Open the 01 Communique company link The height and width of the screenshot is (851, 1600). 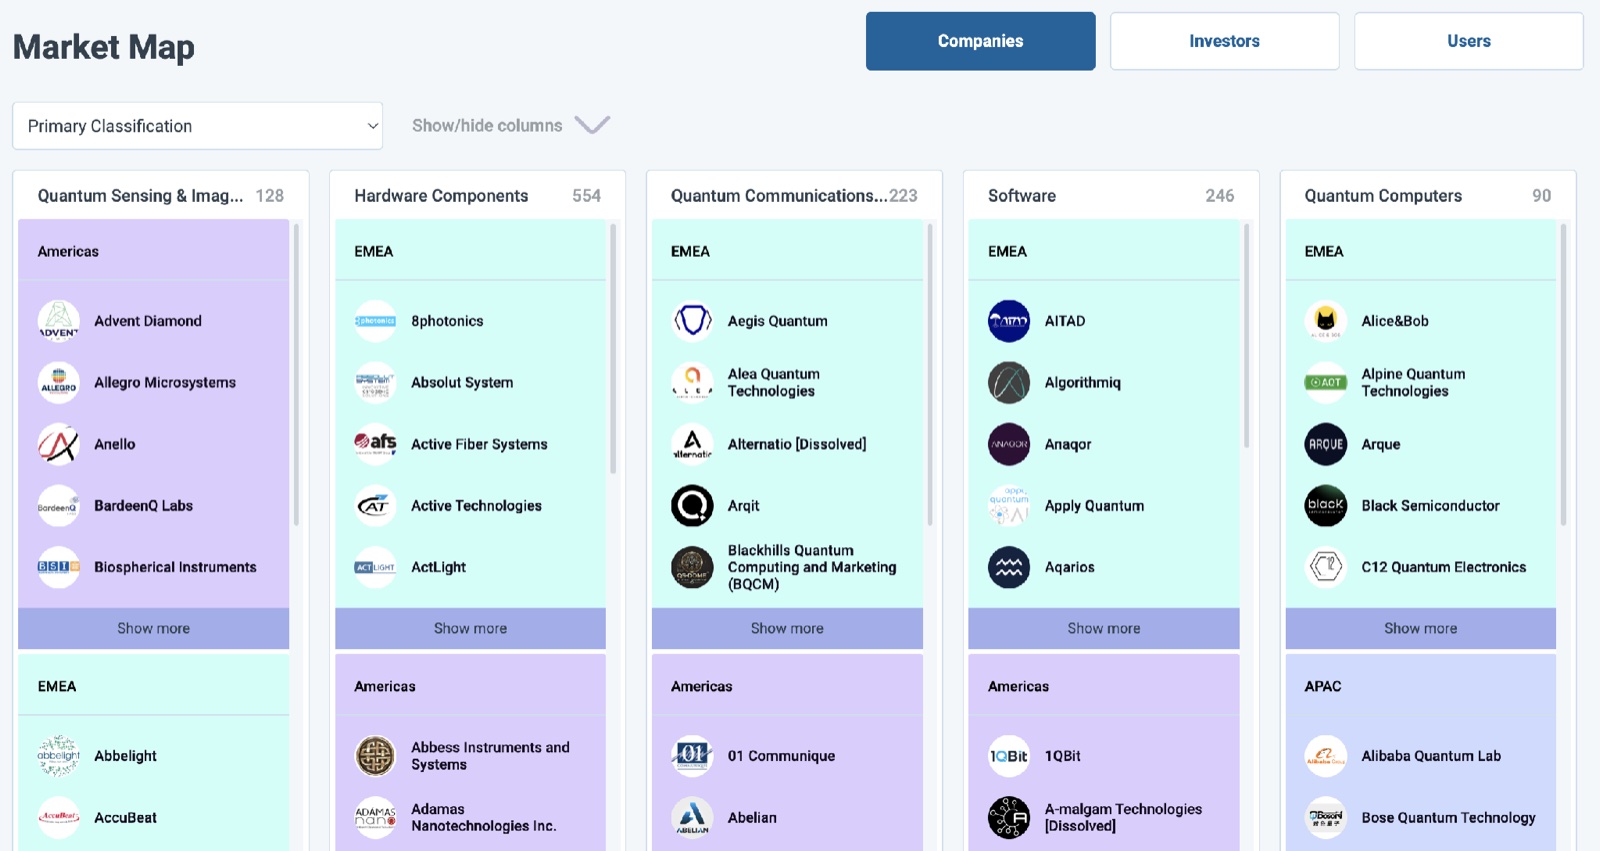point(782,756)
